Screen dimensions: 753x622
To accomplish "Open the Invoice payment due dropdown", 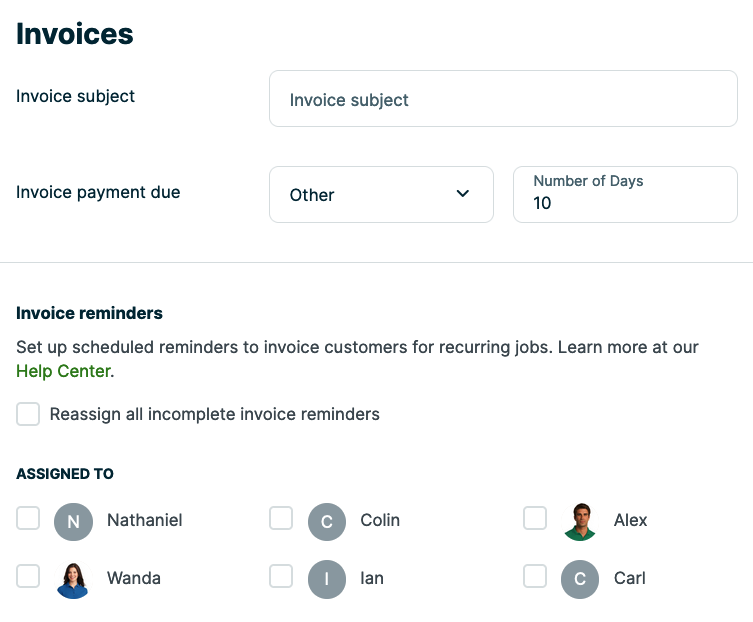I will click(x=381, y=194).
